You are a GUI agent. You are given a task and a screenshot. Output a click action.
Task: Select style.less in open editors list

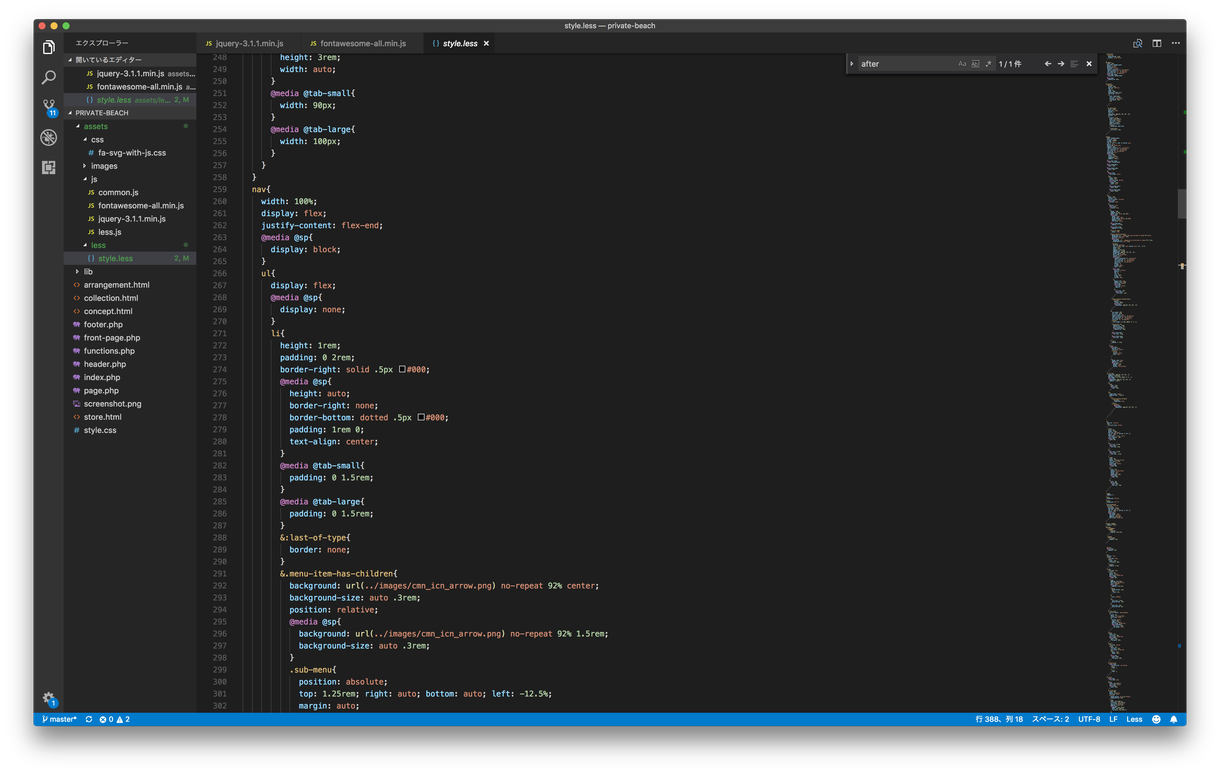[x=130, y=100]
